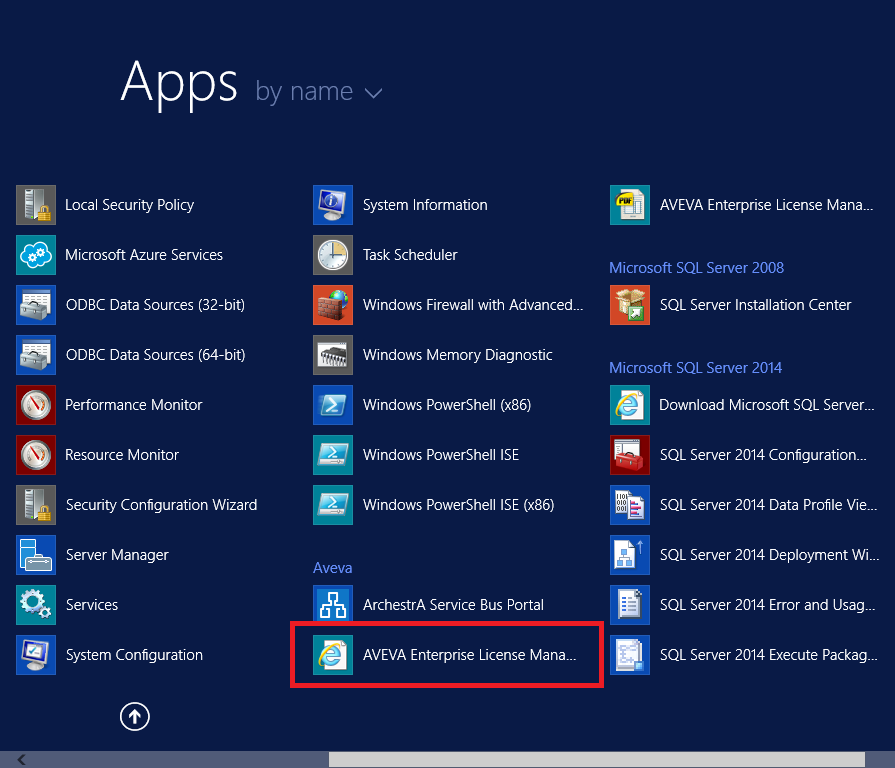895x768 pixels.
Task: Open the Server Manager icon
Action: click(36, 555)
